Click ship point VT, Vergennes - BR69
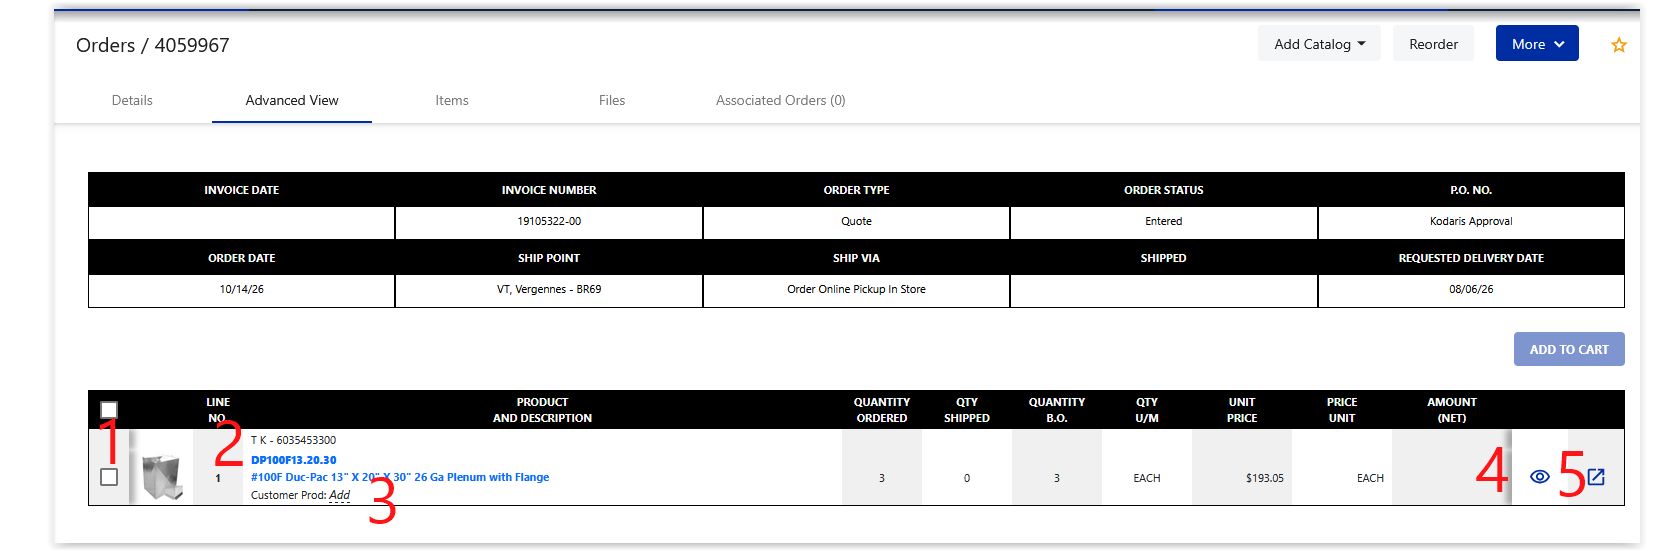This screenshot has width=1662, height=551. point(549,289)
